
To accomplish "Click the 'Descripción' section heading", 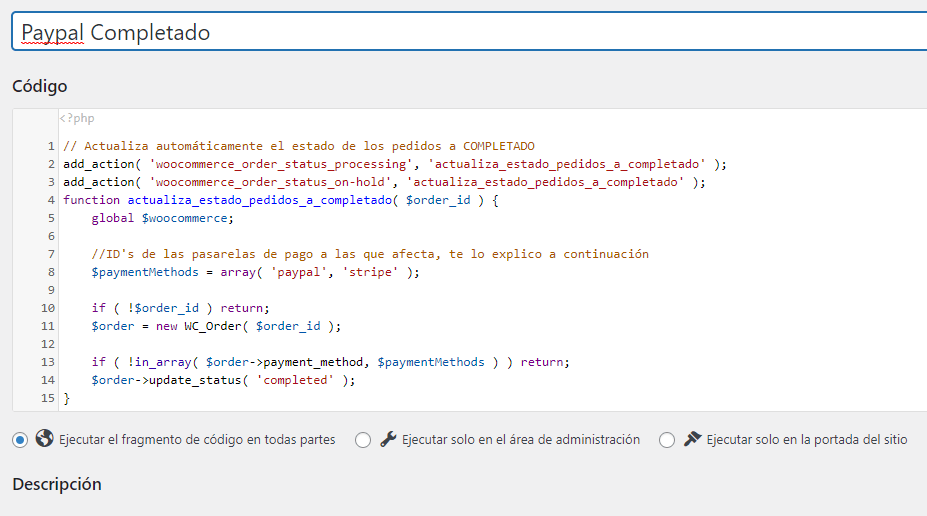I will [x=57, y=484].
